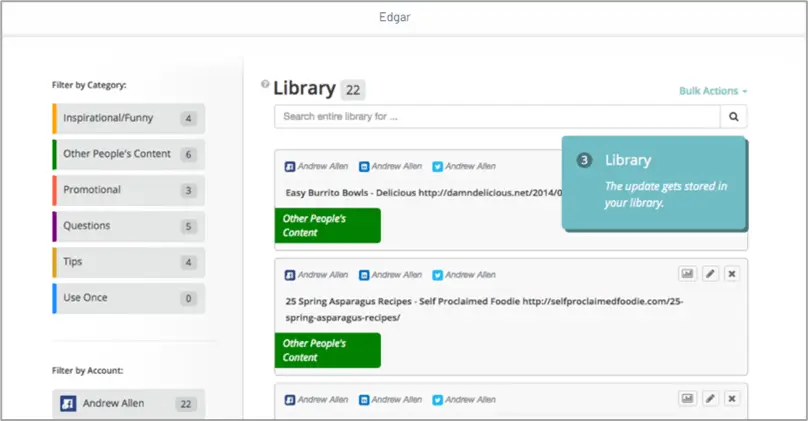Click Other People's Content tag on burrito post
Screen dimensions: 808x421
pyautogui.click(x=328, y=226)
